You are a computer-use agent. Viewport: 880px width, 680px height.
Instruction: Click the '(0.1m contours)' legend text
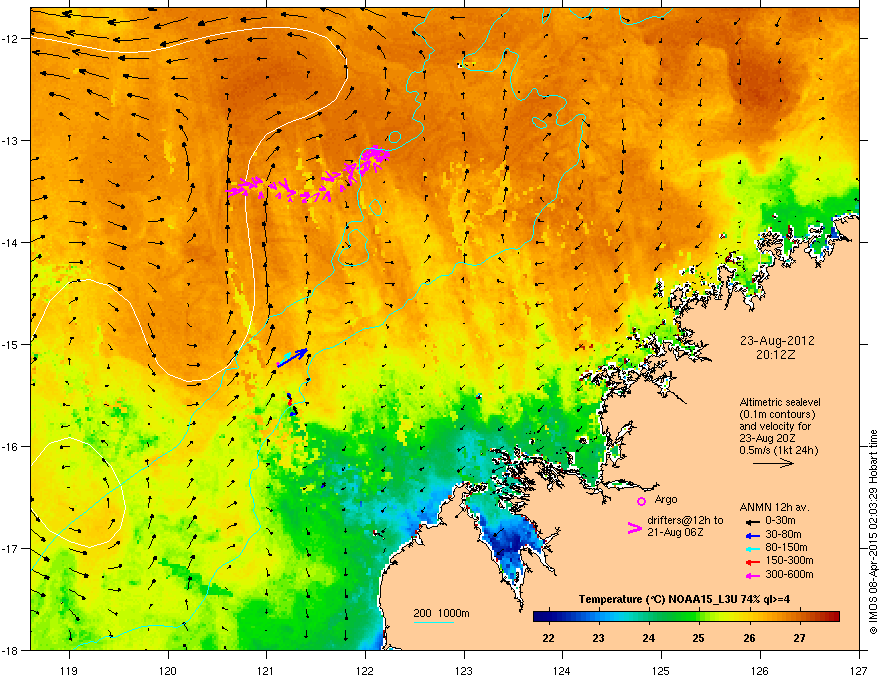777,415
